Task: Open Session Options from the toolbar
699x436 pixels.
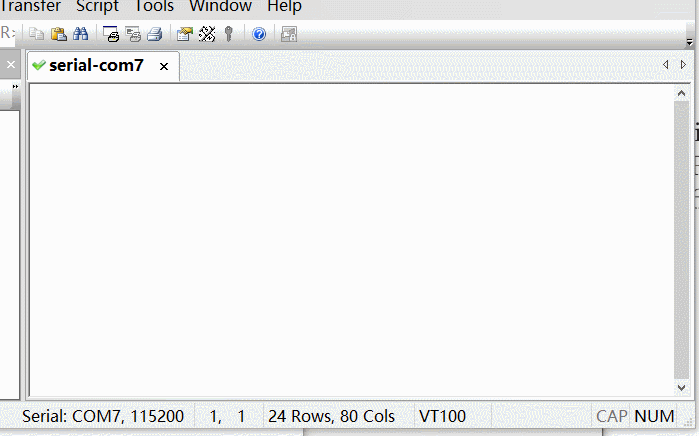Action: (185, 34)
